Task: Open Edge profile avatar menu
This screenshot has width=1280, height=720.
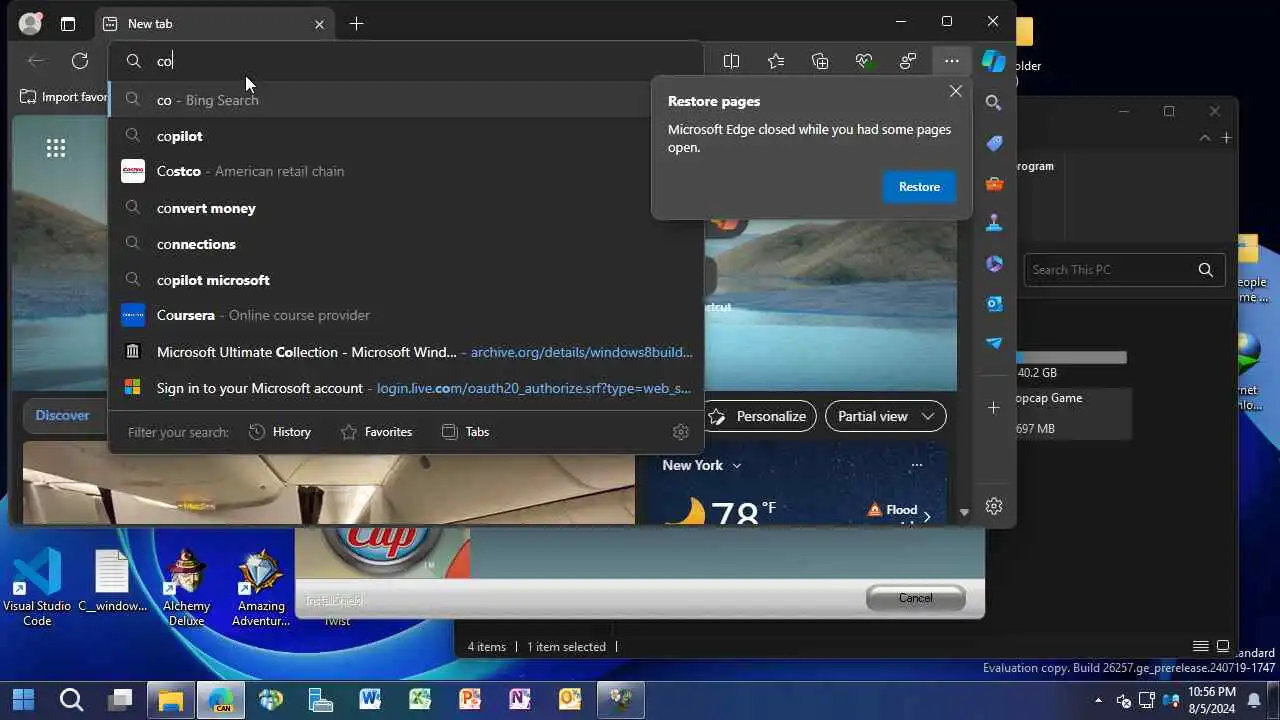Action: [x=30, y=23]
